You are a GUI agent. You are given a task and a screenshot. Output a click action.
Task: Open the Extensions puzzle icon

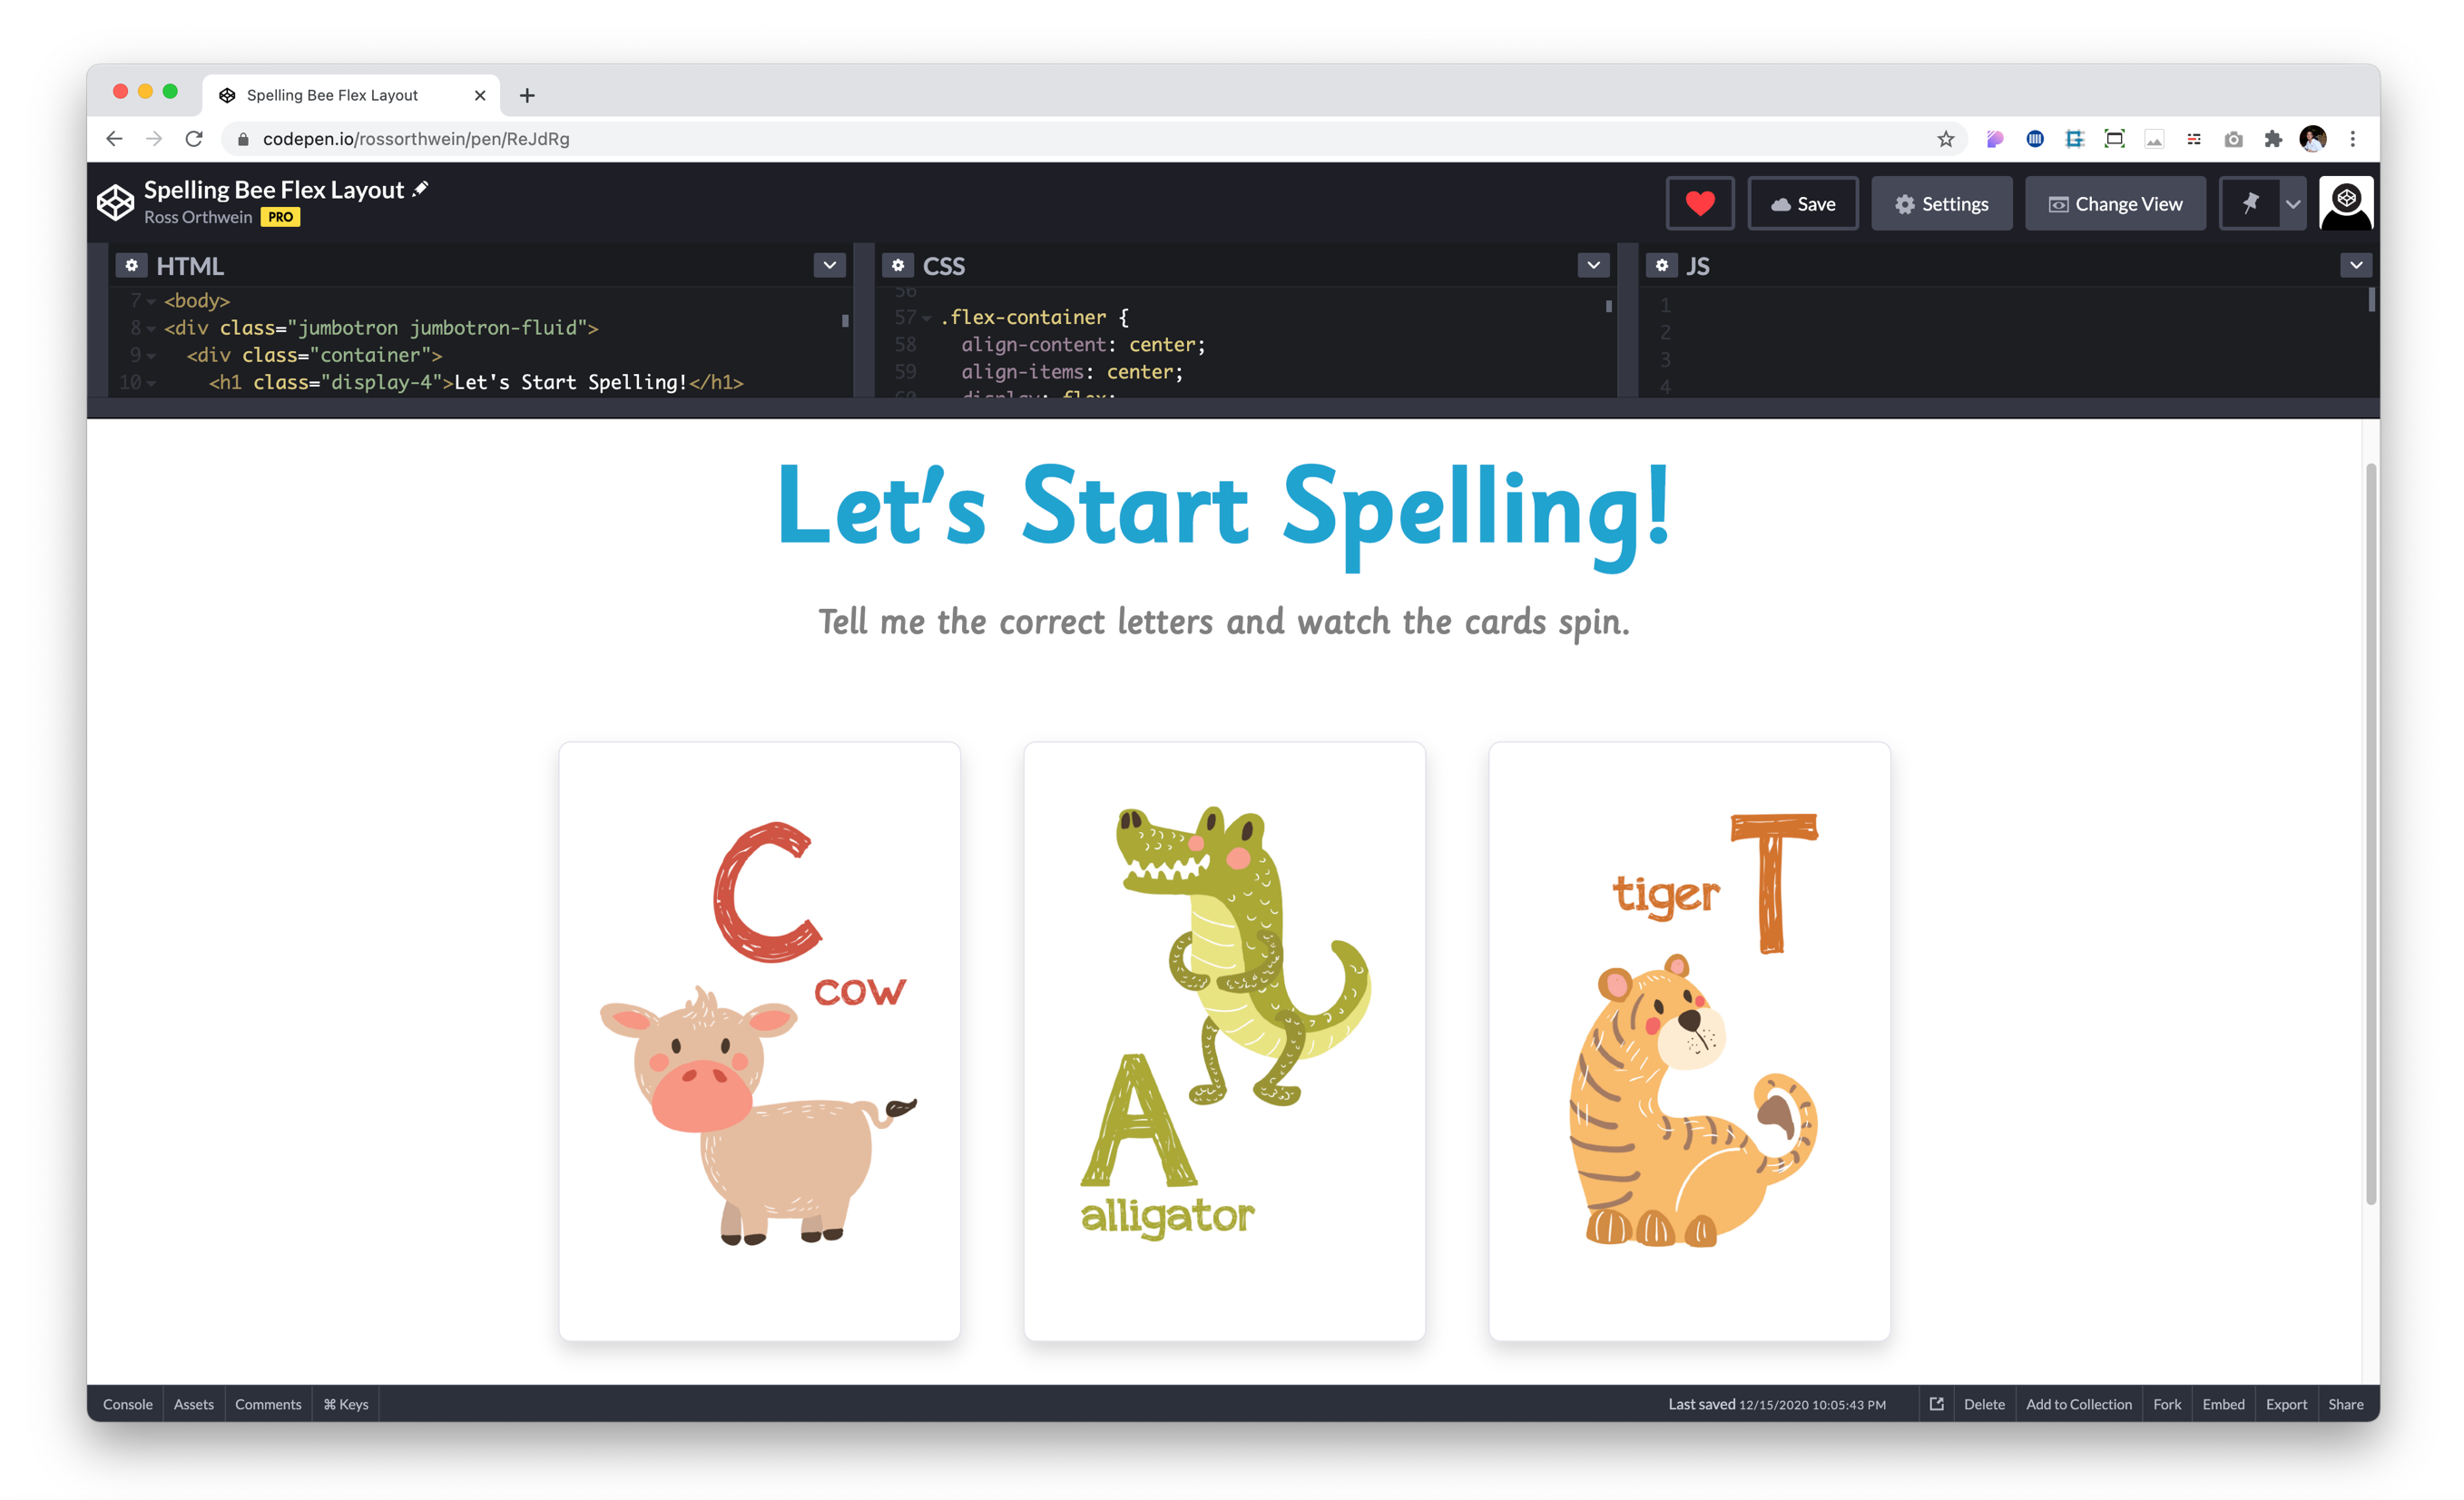(2273, 139)
